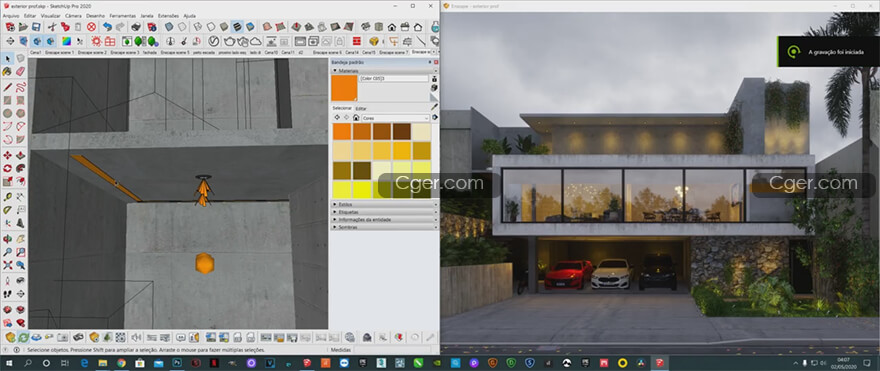Activate the arrow Select tool

pyautogui.click(x=7, y=58)
